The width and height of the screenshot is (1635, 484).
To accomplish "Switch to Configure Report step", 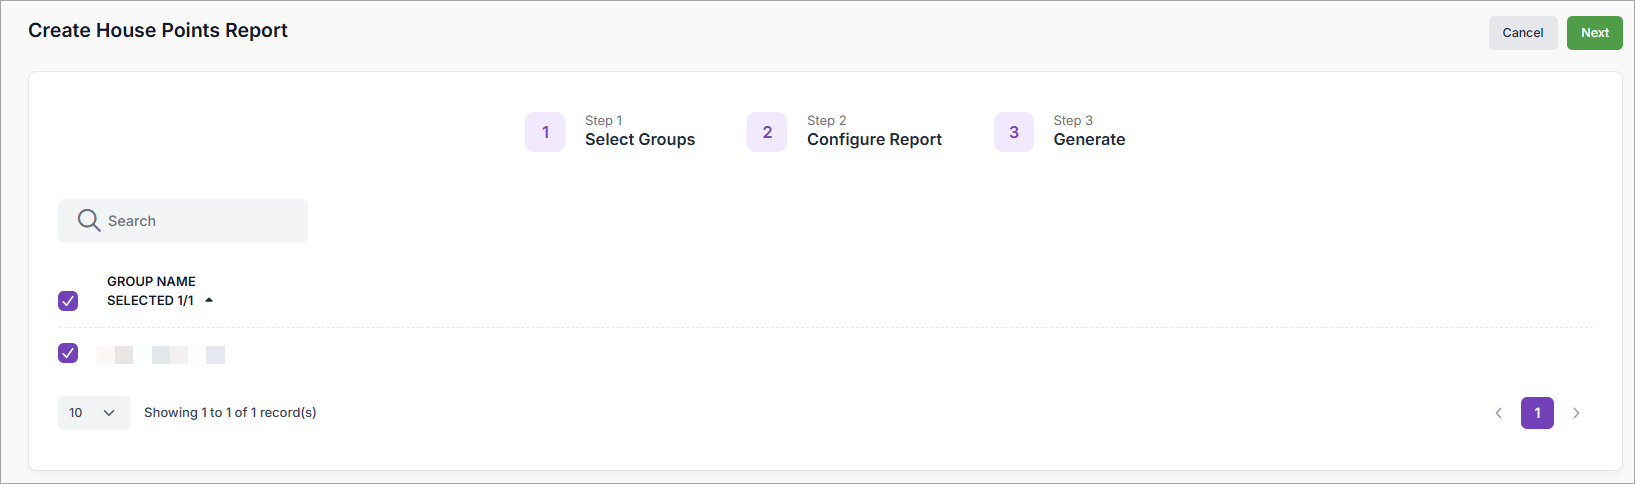I will [x=874, y=139].
